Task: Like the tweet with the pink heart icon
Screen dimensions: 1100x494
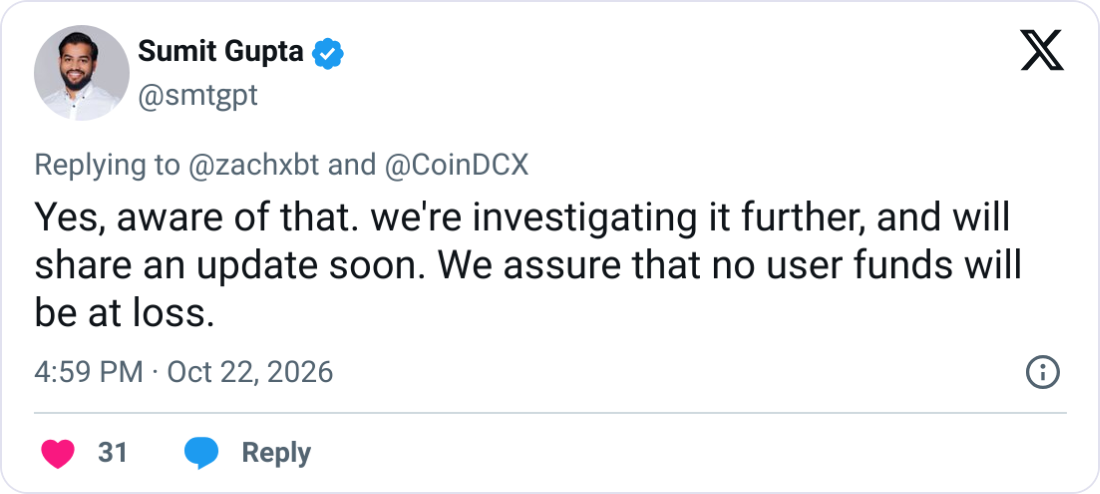Action: click(x=58, y=453)
